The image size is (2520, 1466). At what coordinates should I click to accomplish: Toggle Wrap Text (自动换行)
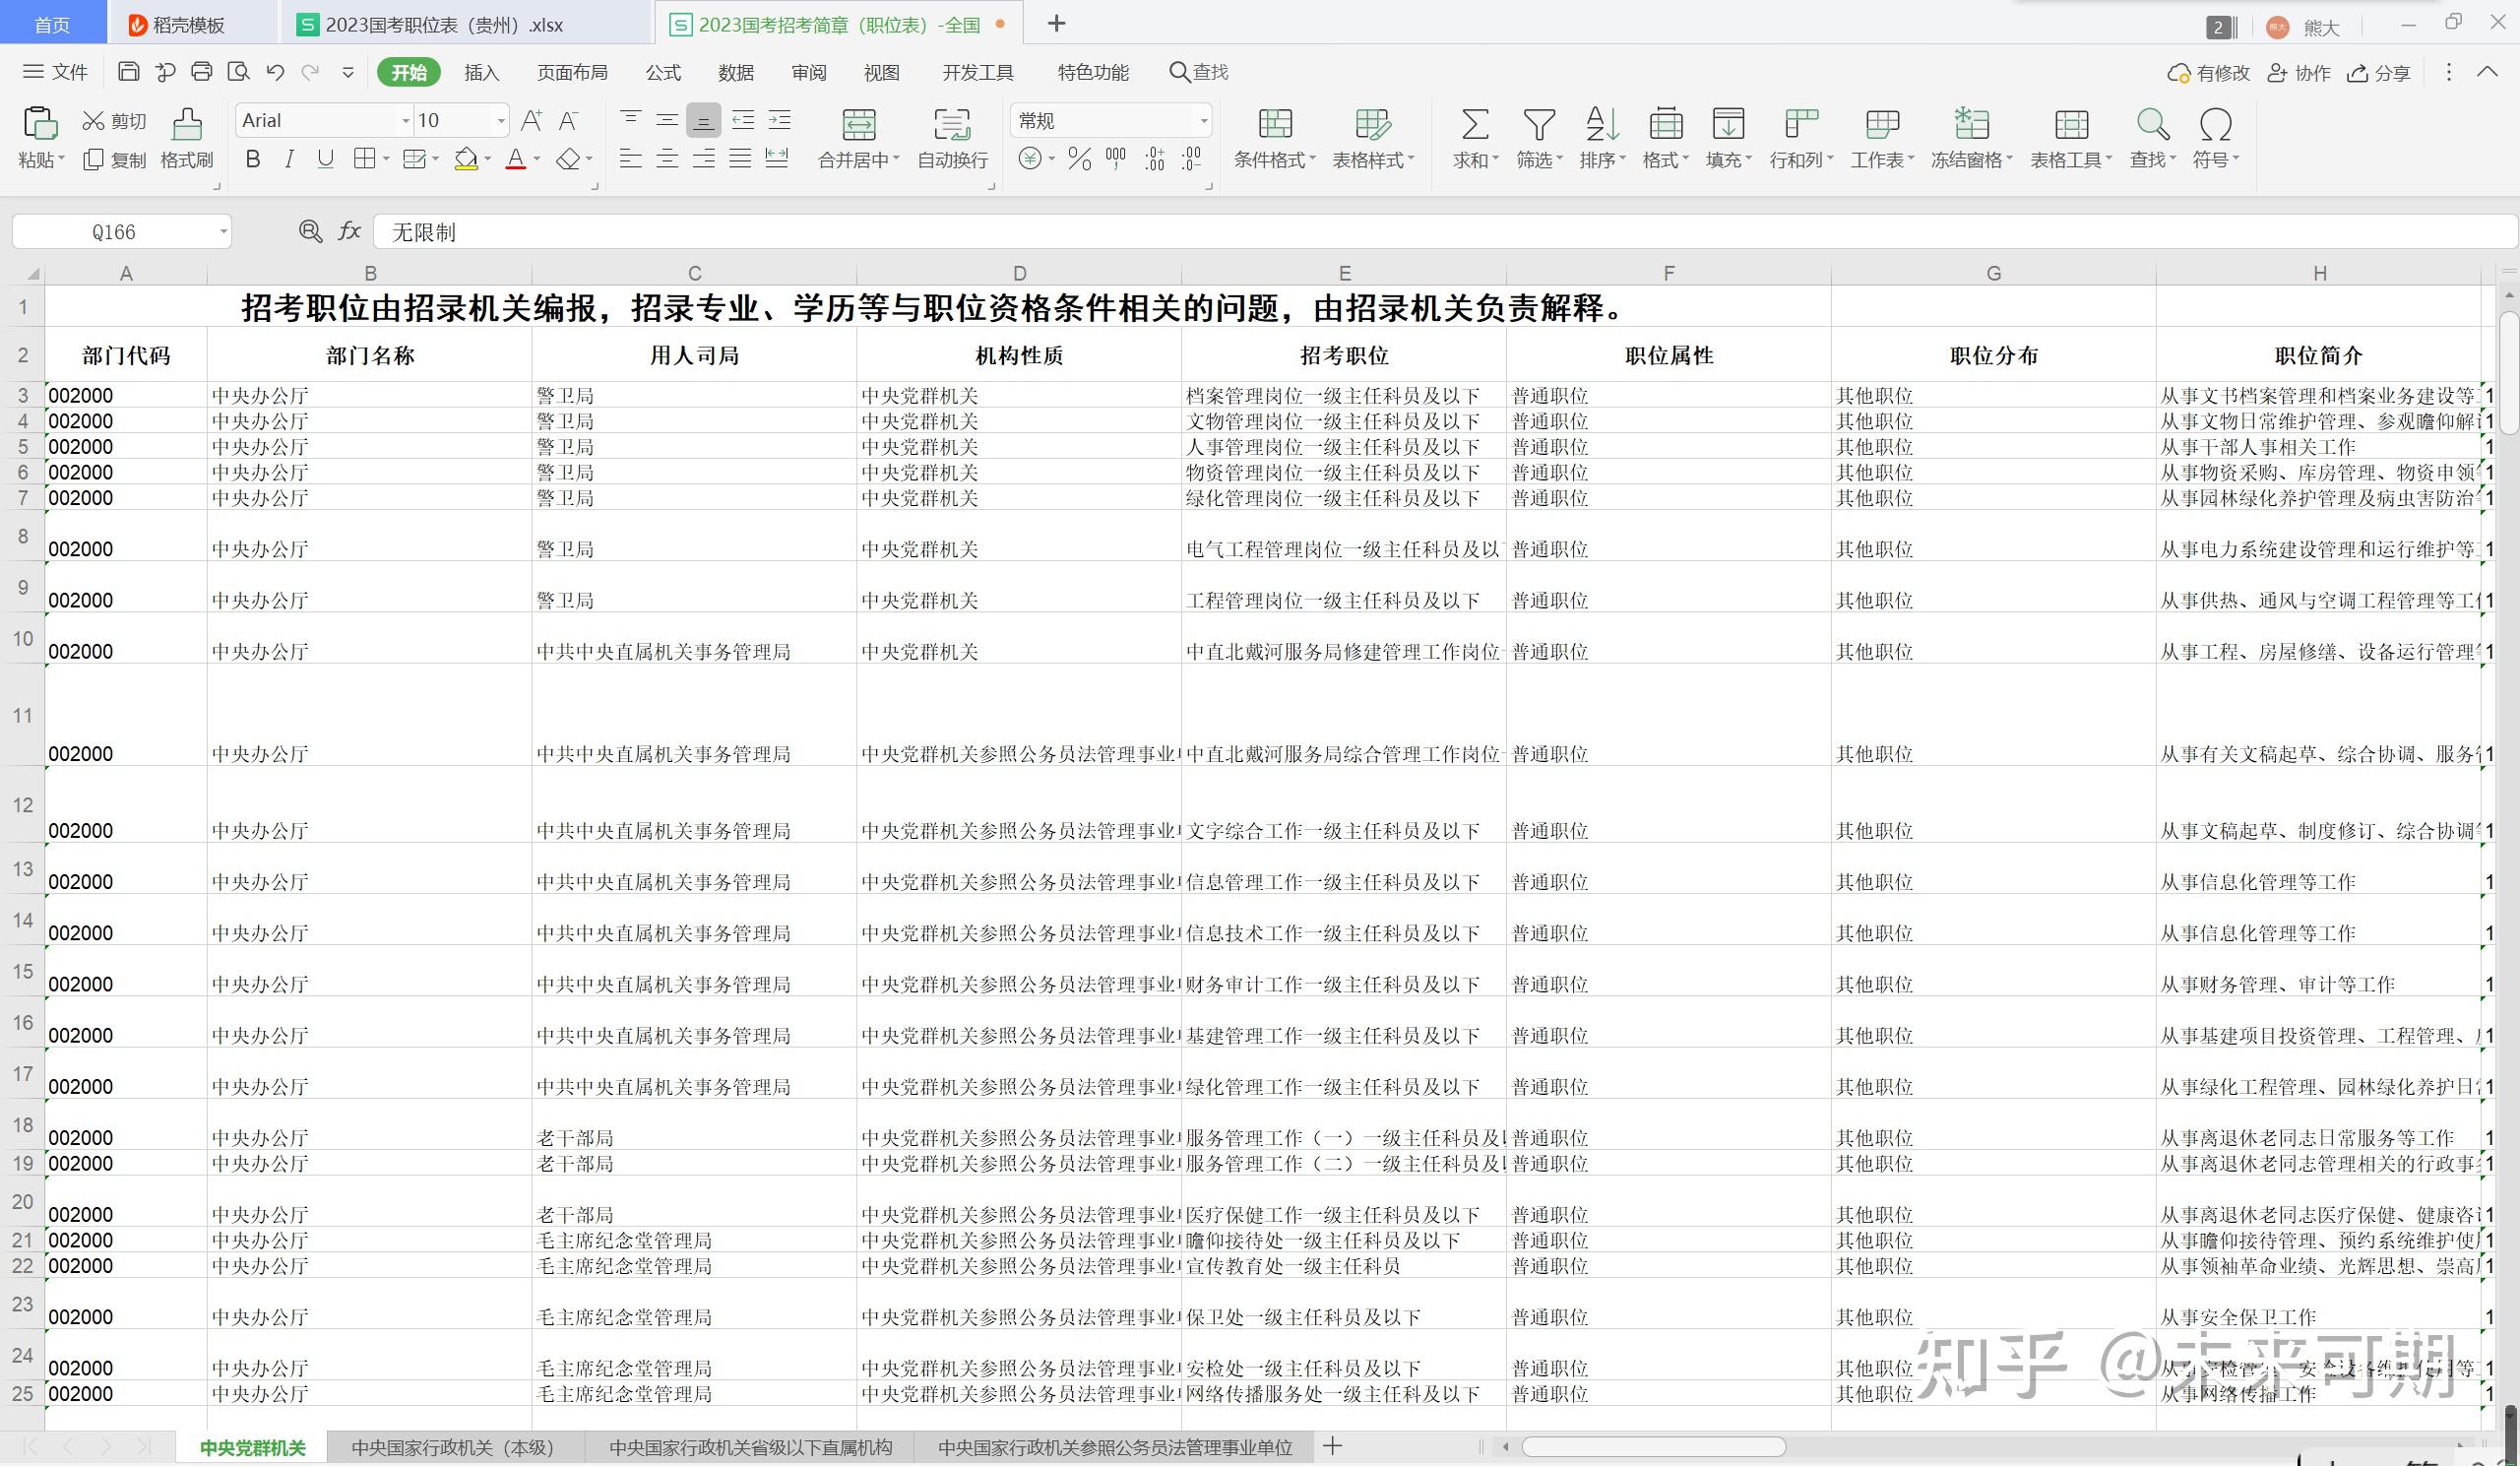coord(952,124)
